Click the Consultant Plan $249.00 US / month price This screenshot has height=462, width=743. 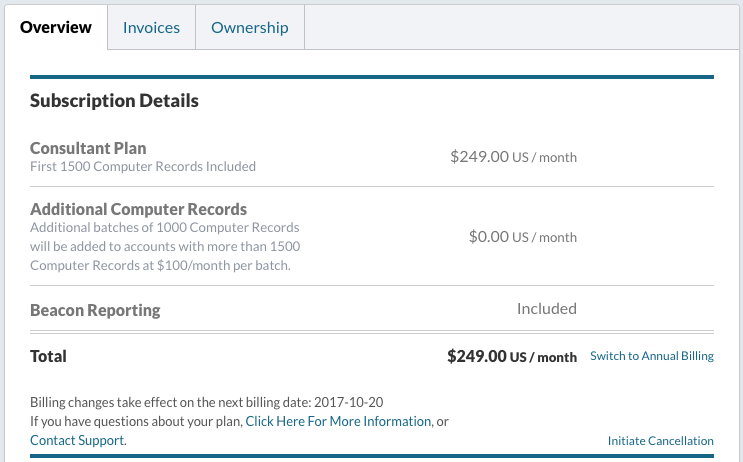(513, 156)
